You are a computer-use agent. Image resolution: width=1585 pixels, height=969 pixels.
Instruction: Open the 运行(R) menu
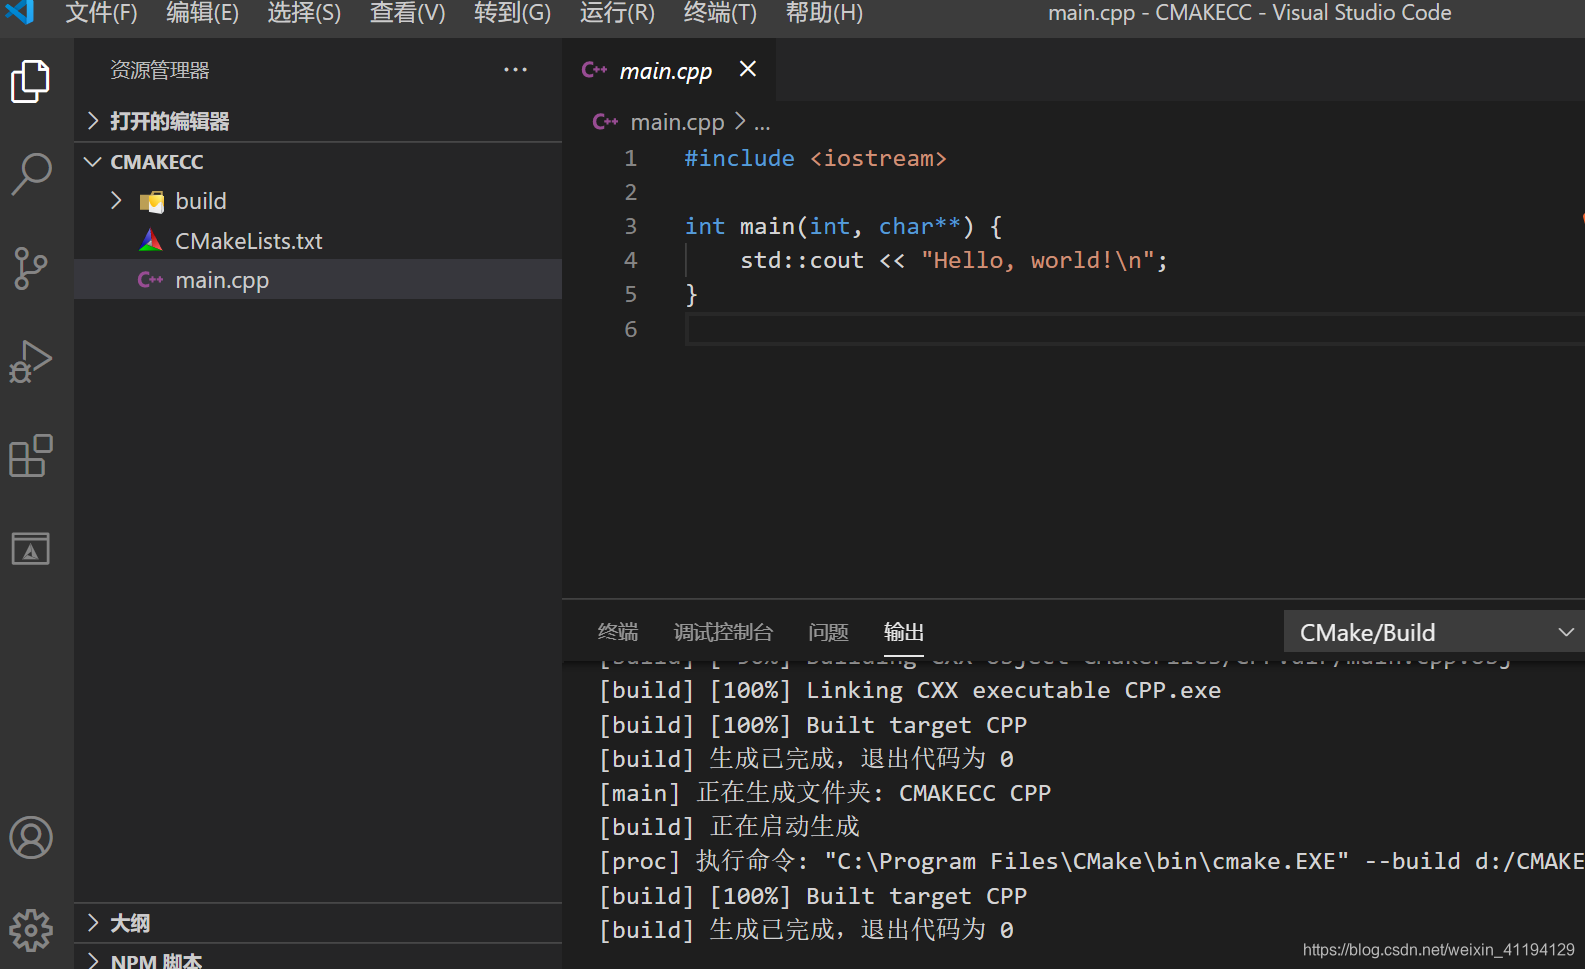pos(617,13)
